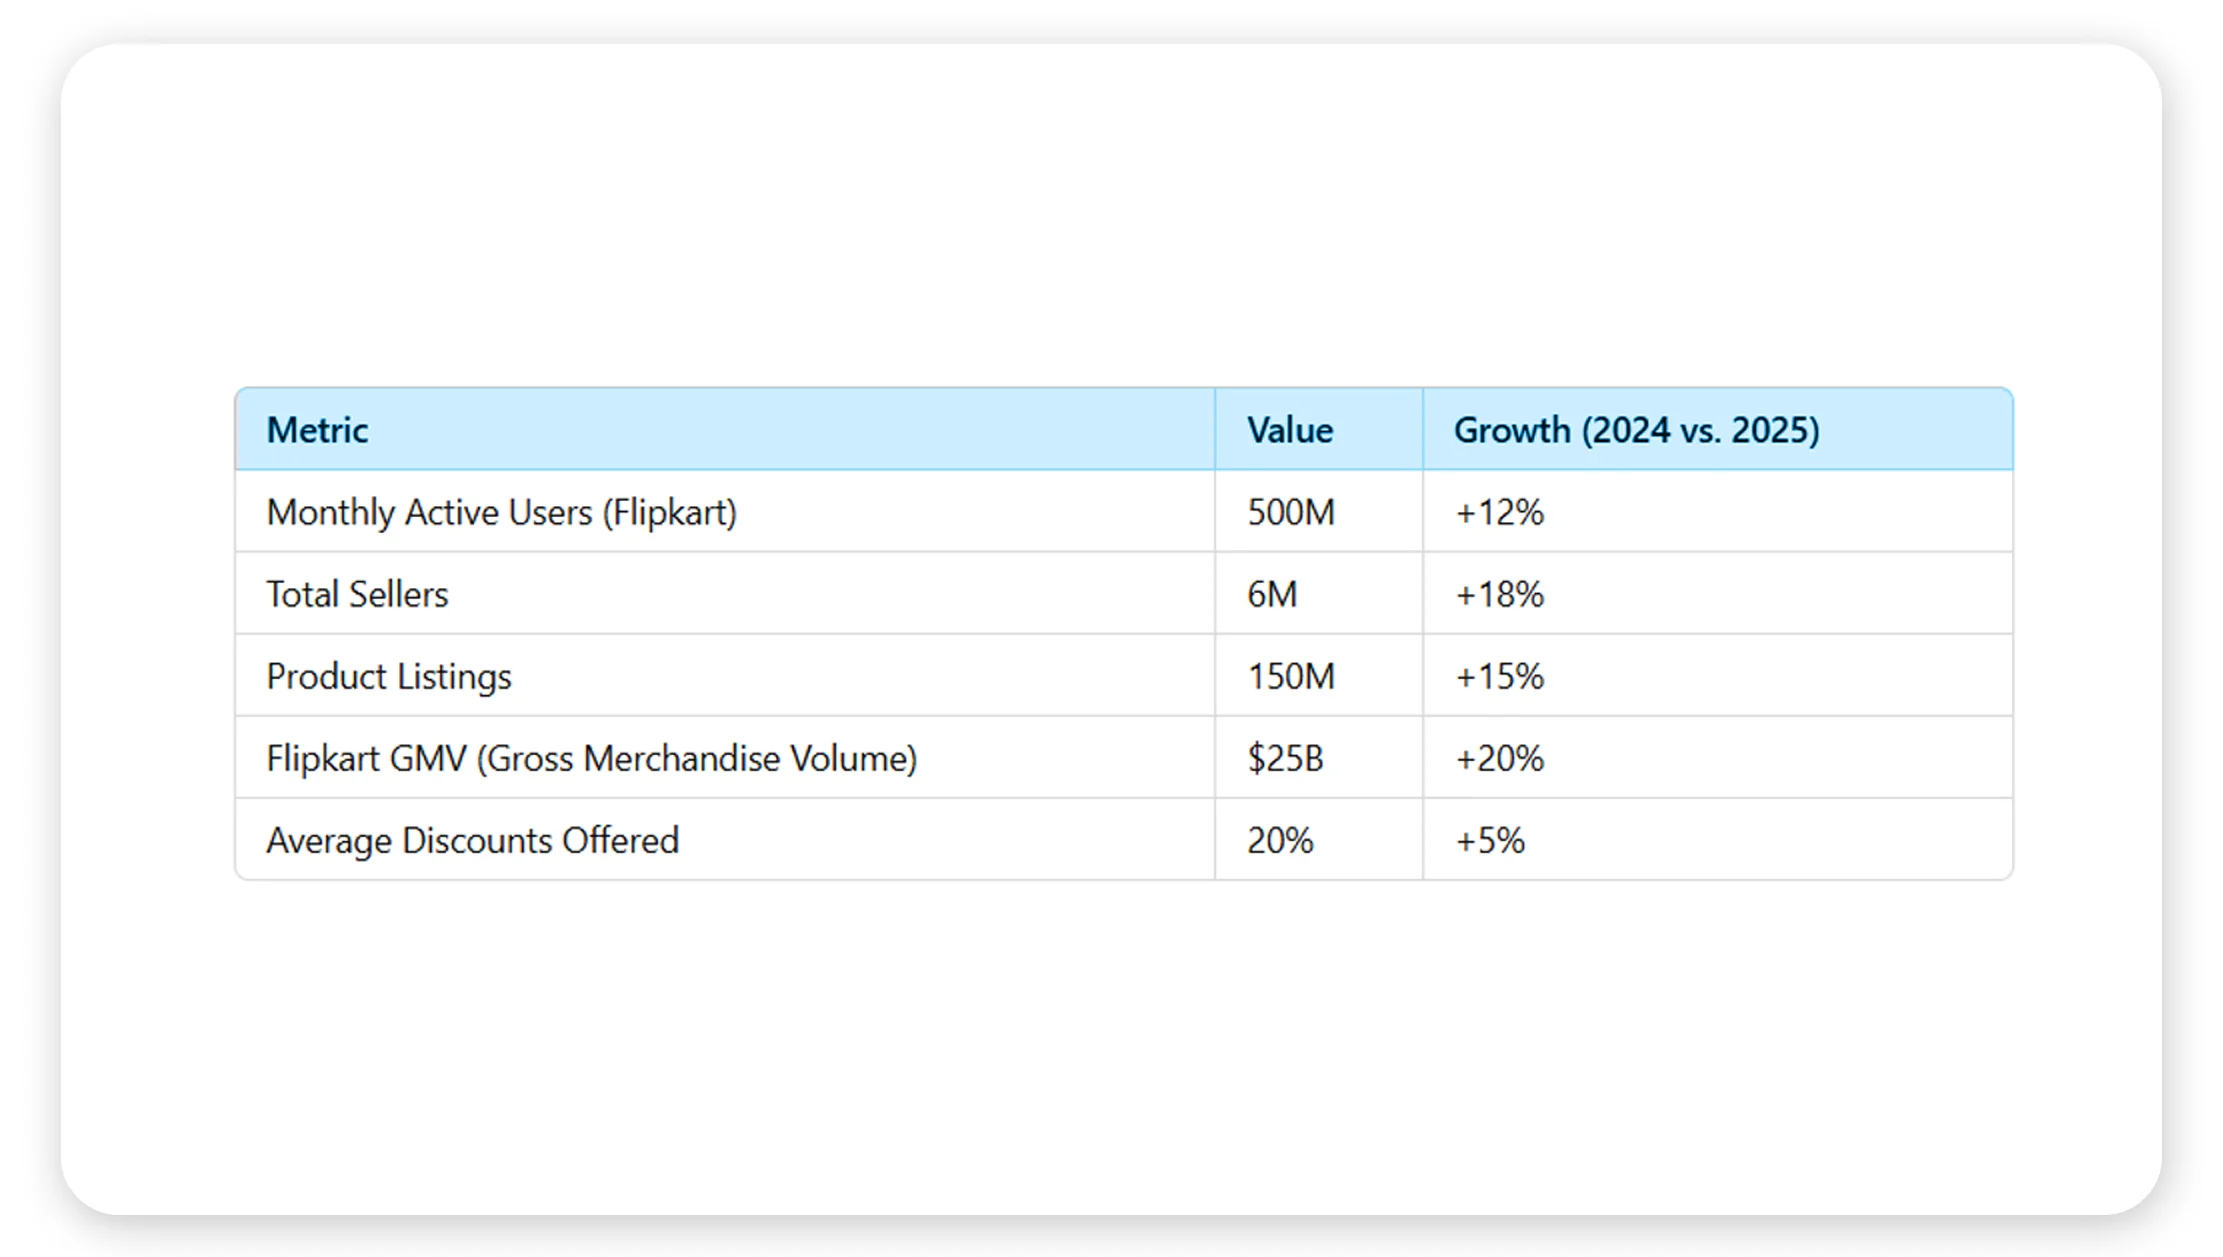Click the +5% growth cell
Screen dimensions: 2223x1257
point(1718,839)
